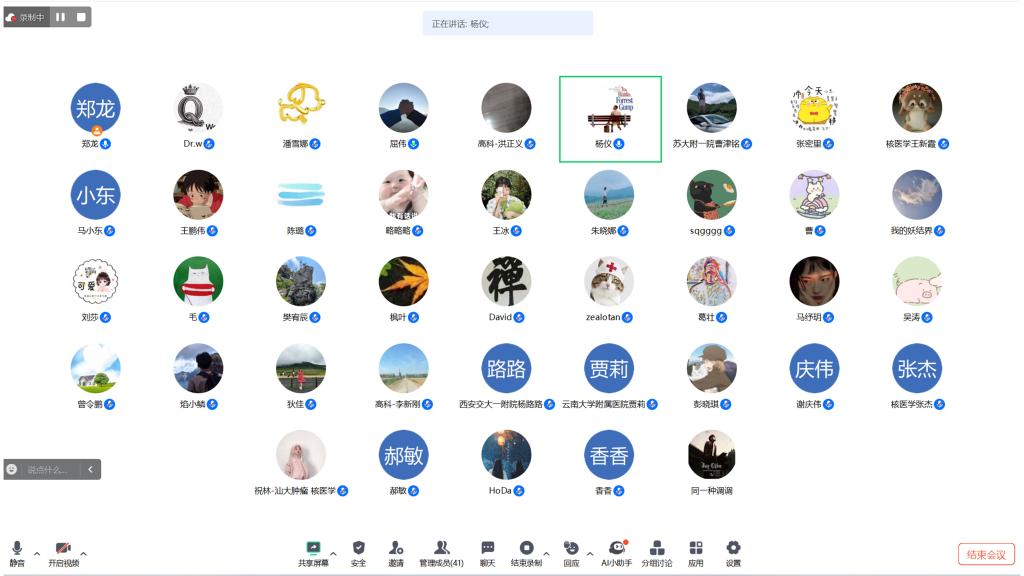Image resolution: width=1024 pixels, height=576 pixels.
Task: Pause the recording in top-left bar
Action: pos(60,17)
